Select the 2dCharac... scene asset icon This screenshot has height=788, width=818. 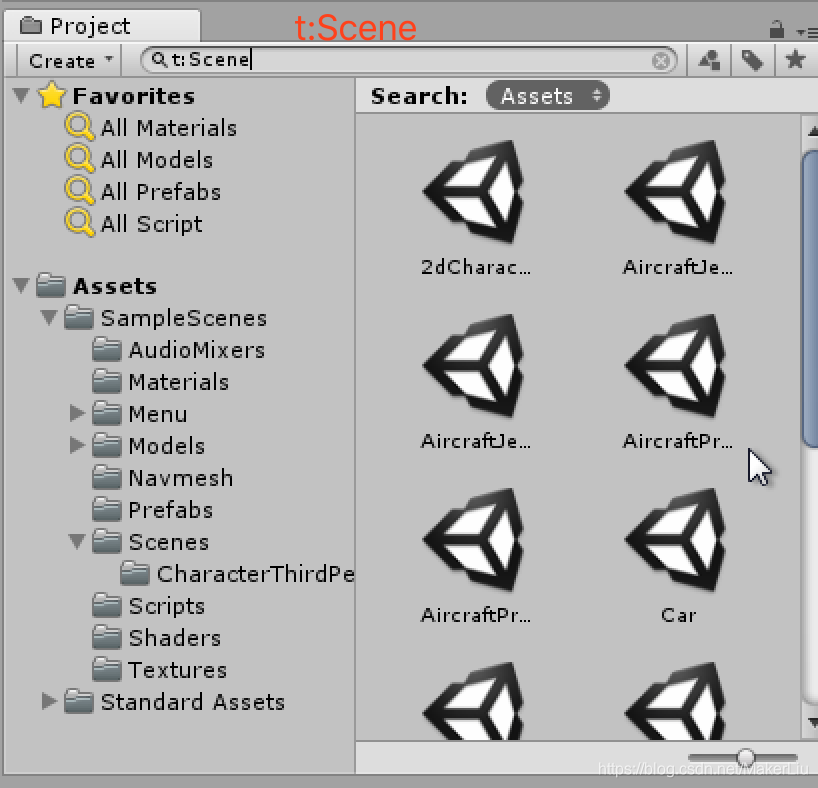coord(475,192)
